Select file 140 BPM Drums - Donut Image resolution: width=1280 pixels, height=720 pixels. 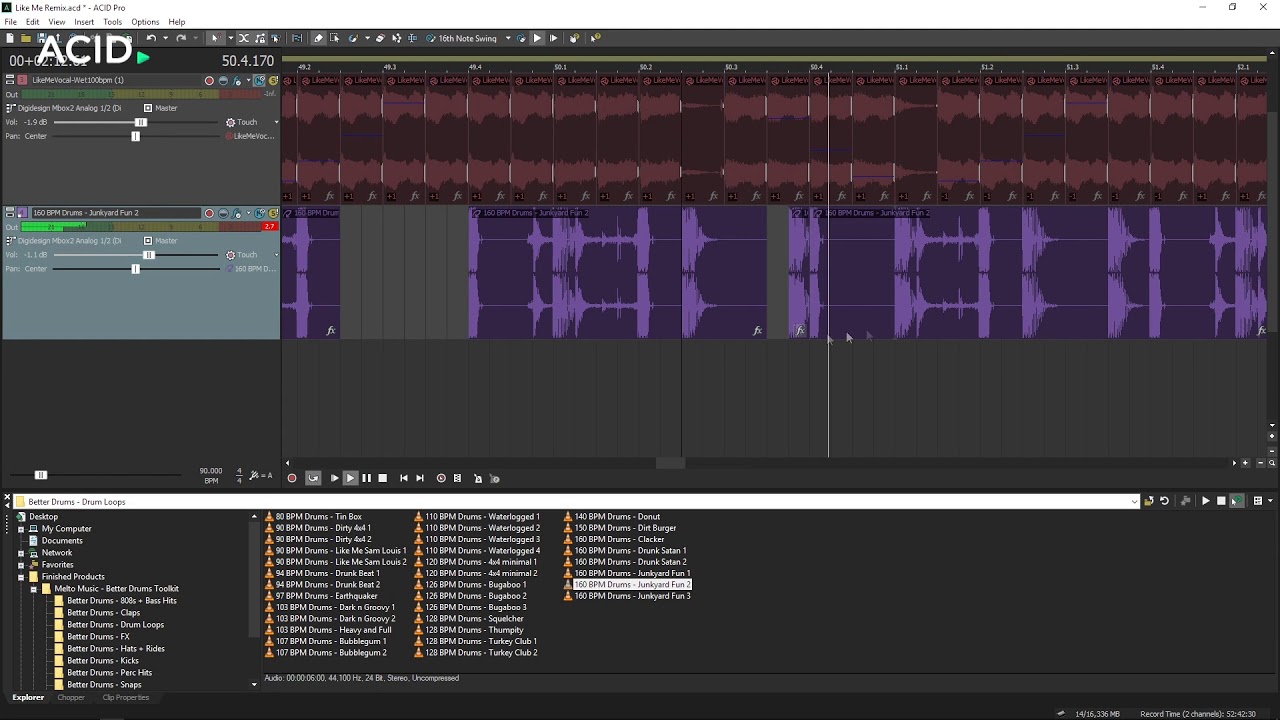(617, 517)
